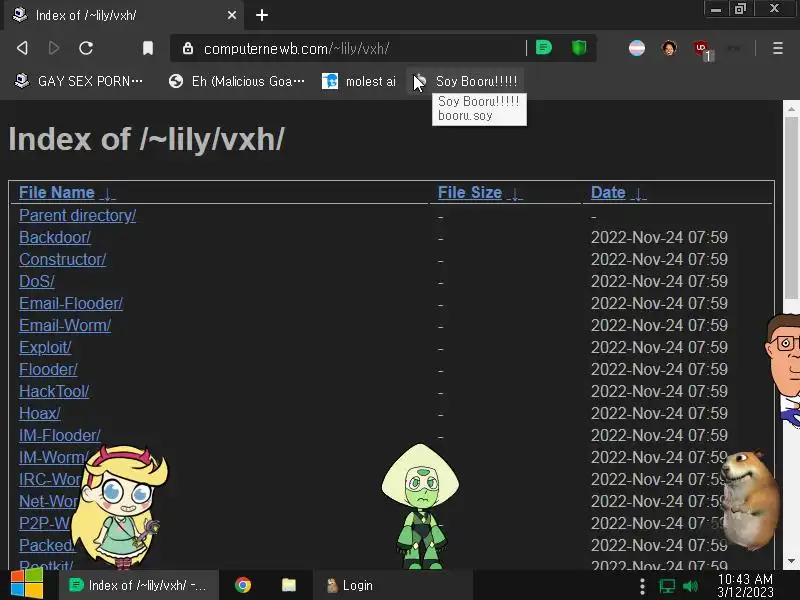This screenshot has width=800, height=600.
Task: Open the volume speaker tray icon
Action: click(690, 586)
